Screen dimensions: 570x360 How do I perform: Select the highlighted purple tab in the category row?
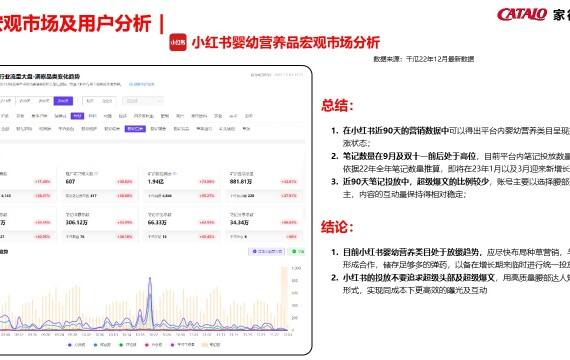[x=77, y=116]
